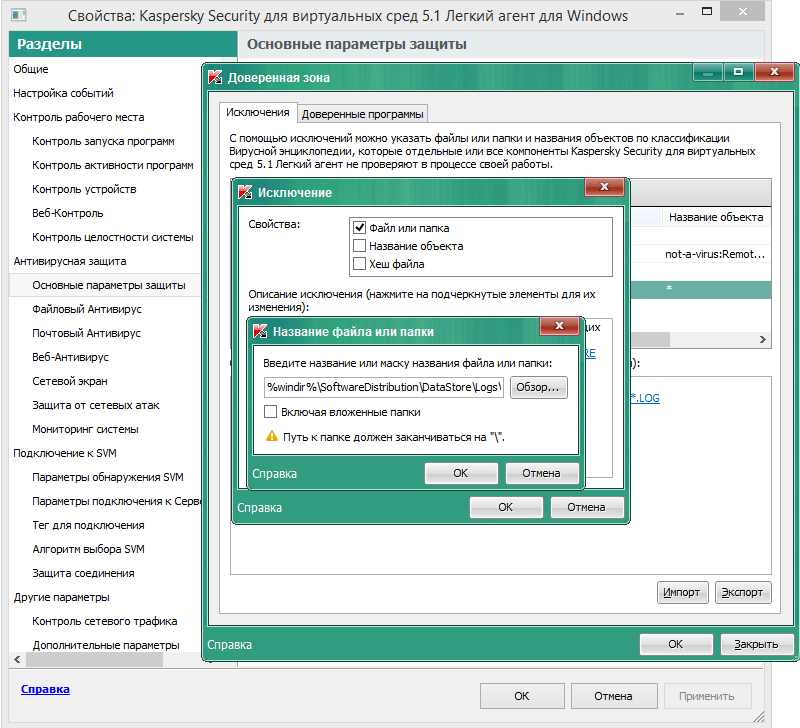Select Общие section in properties window
Image resolution: width=800 pixels, height=728 pixels.
point(31,69)
